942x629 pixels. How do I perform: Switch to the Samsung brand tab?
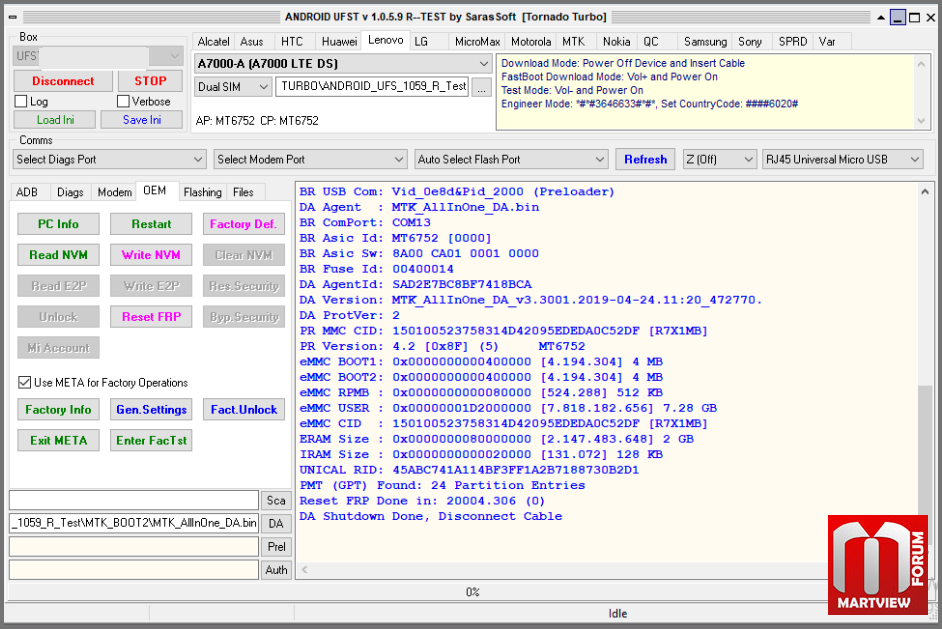point(705,41)
